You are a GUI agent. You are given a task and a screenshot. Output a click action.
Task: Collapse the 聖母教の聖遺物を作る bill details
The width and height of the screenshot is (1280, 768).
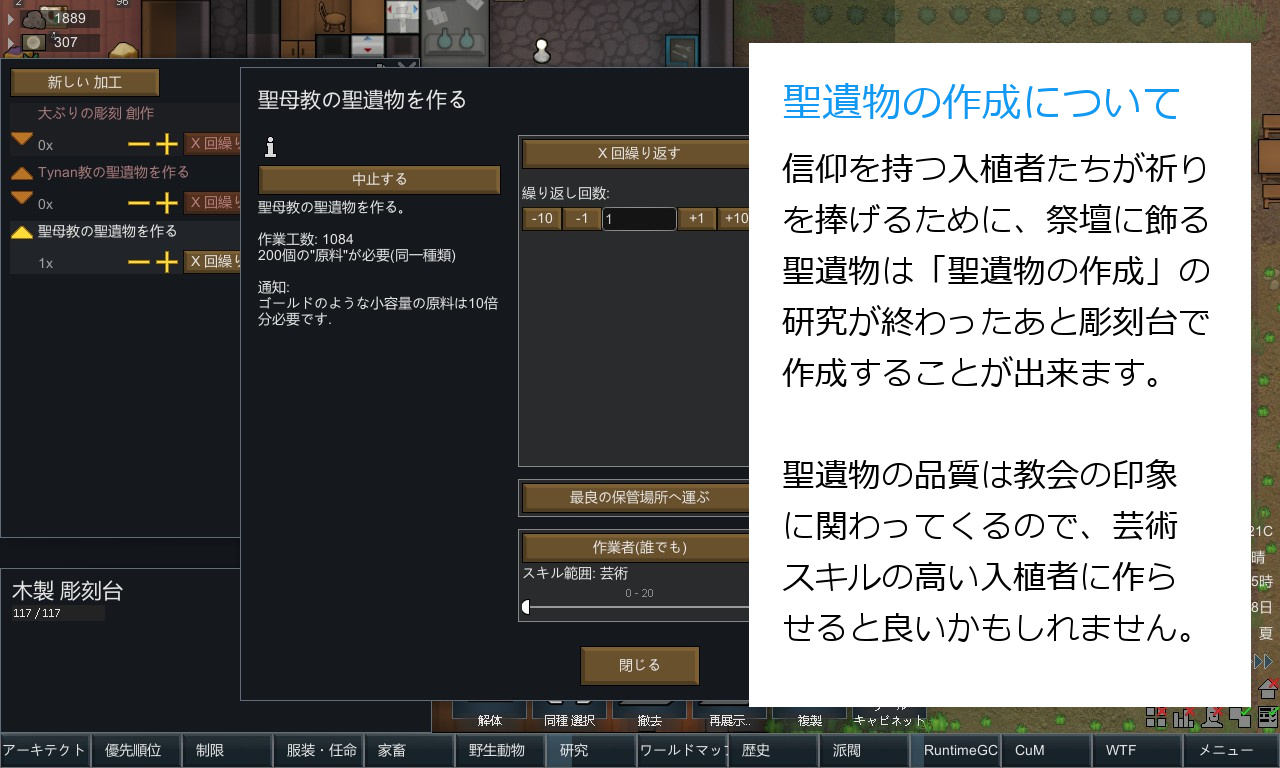(21, 231)
